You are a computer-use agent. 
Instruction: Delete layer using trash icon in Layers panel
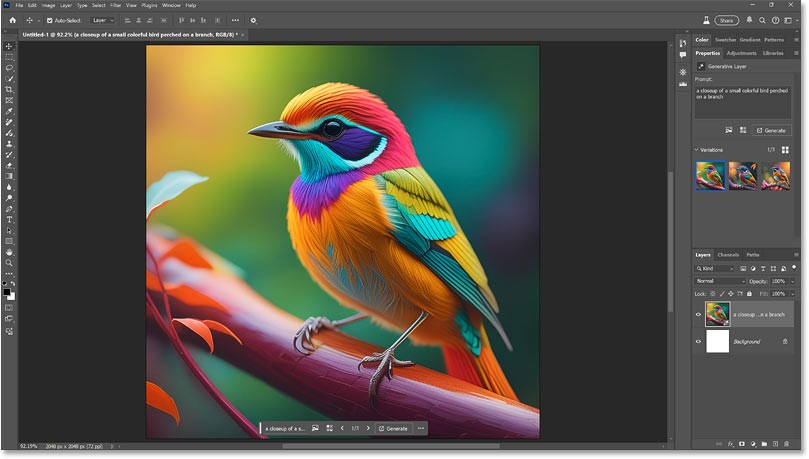click(x=786, y=442)
